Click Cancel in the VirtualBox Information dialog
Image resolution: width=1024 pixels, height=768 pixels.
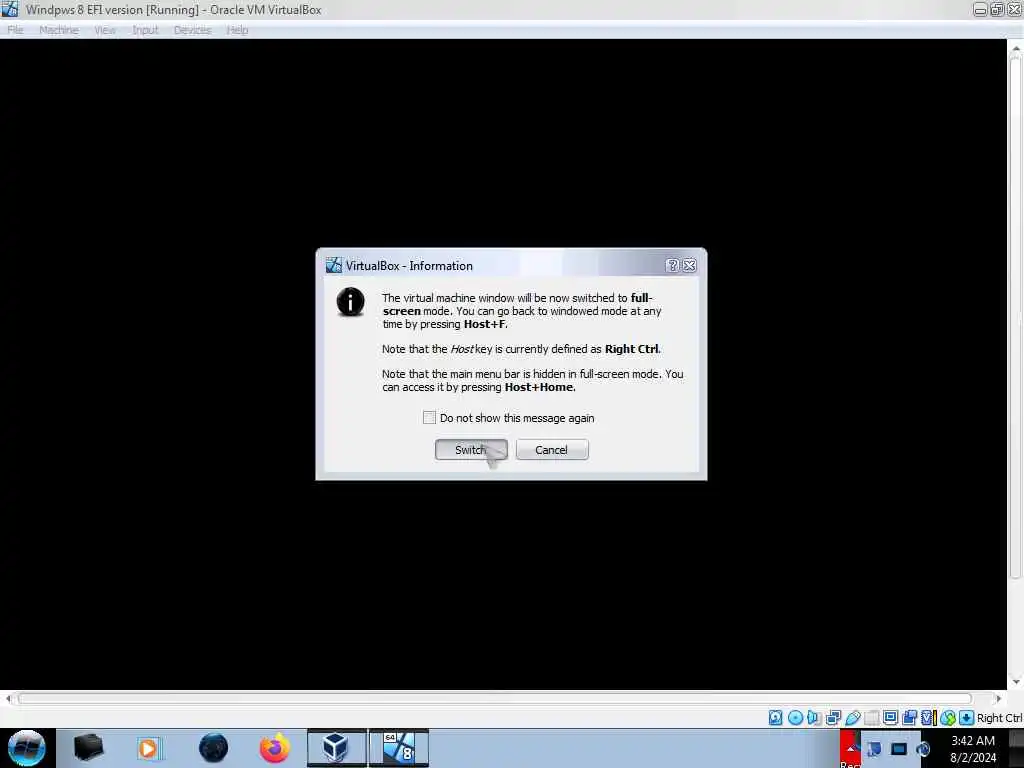(552, 450)
